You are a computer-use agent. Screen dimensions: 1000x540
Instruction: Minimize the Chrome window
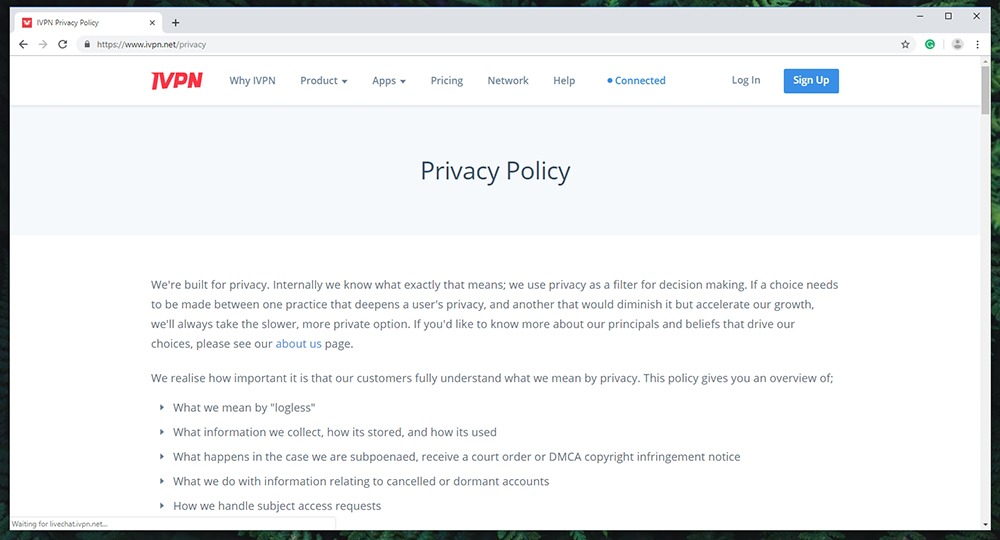point(920,16)
